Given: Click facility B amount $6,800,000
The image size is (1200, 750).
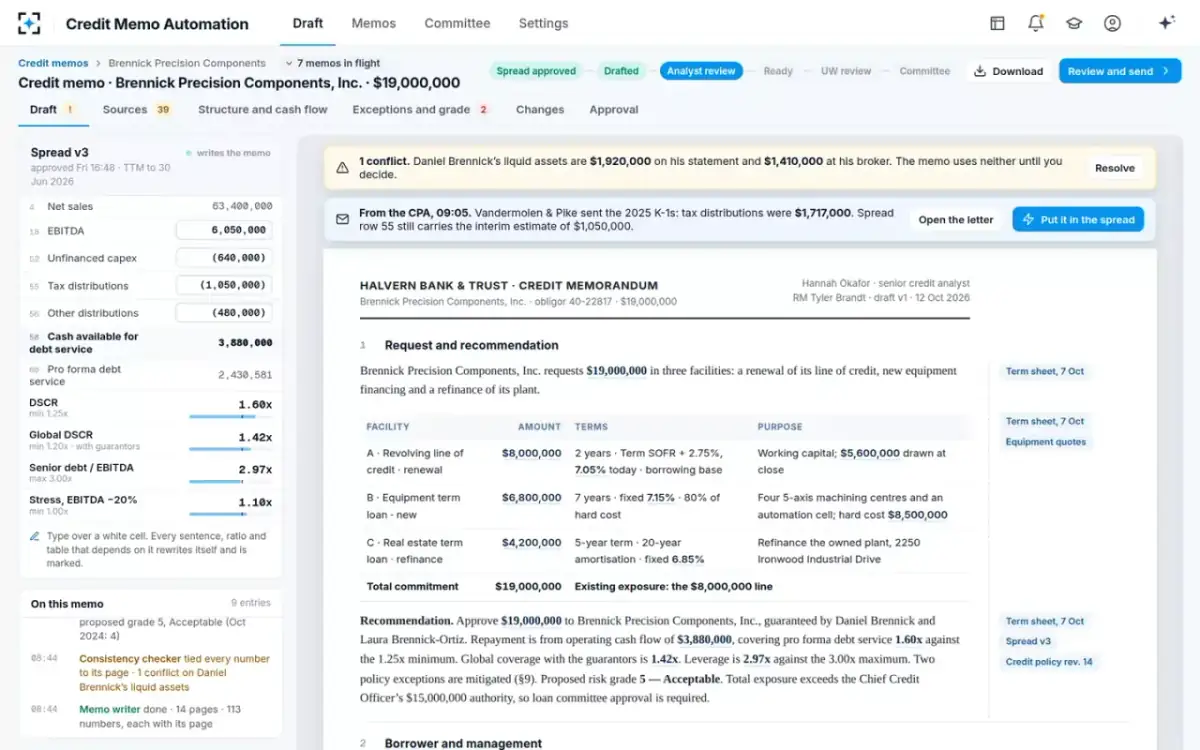Looking at the screenshot, I should pos(531,498).
